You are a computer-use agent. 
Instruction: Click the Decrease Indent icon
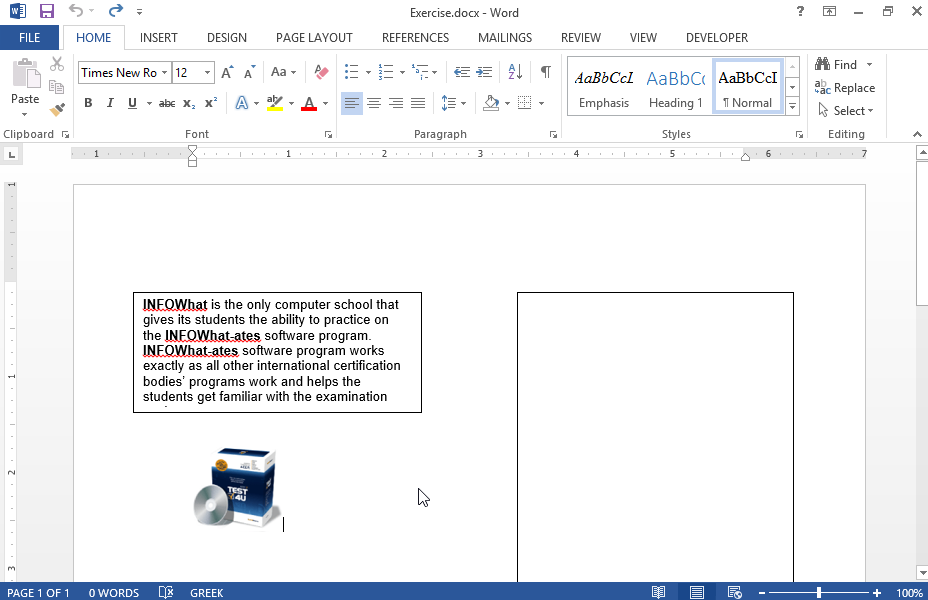pyautogui.click(x=462, y=72)
